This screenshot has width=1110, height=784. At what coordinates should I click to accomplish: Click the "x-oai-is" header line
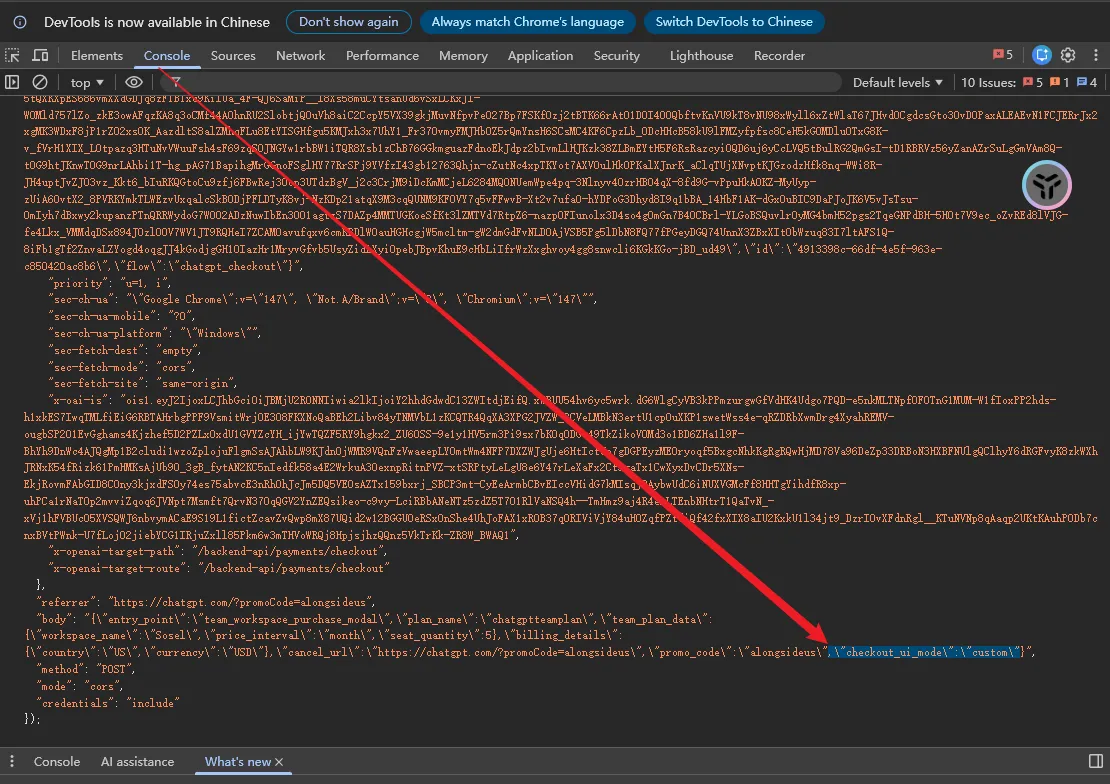[x=552, y=400]
